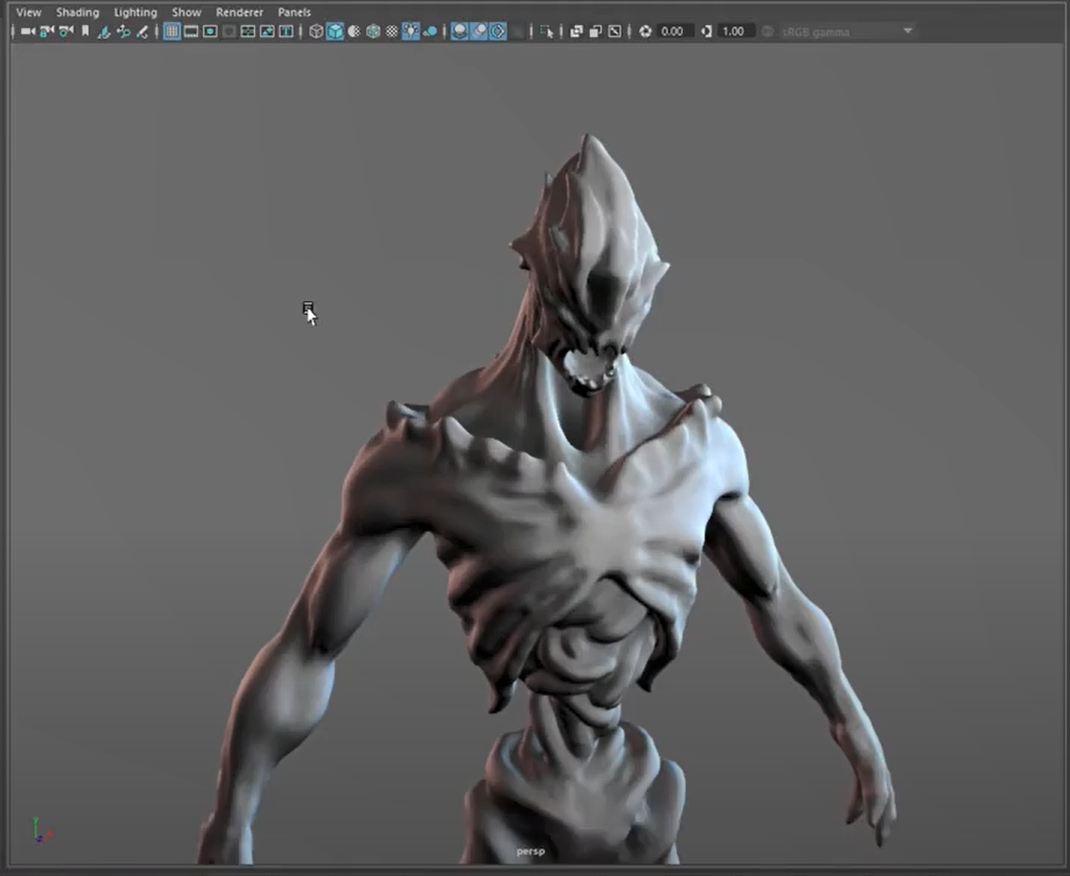Toggle Use All Lights lightbulb icon
Image resolution: width=1070 pixels, height=876 pixels.
point(411,32)
